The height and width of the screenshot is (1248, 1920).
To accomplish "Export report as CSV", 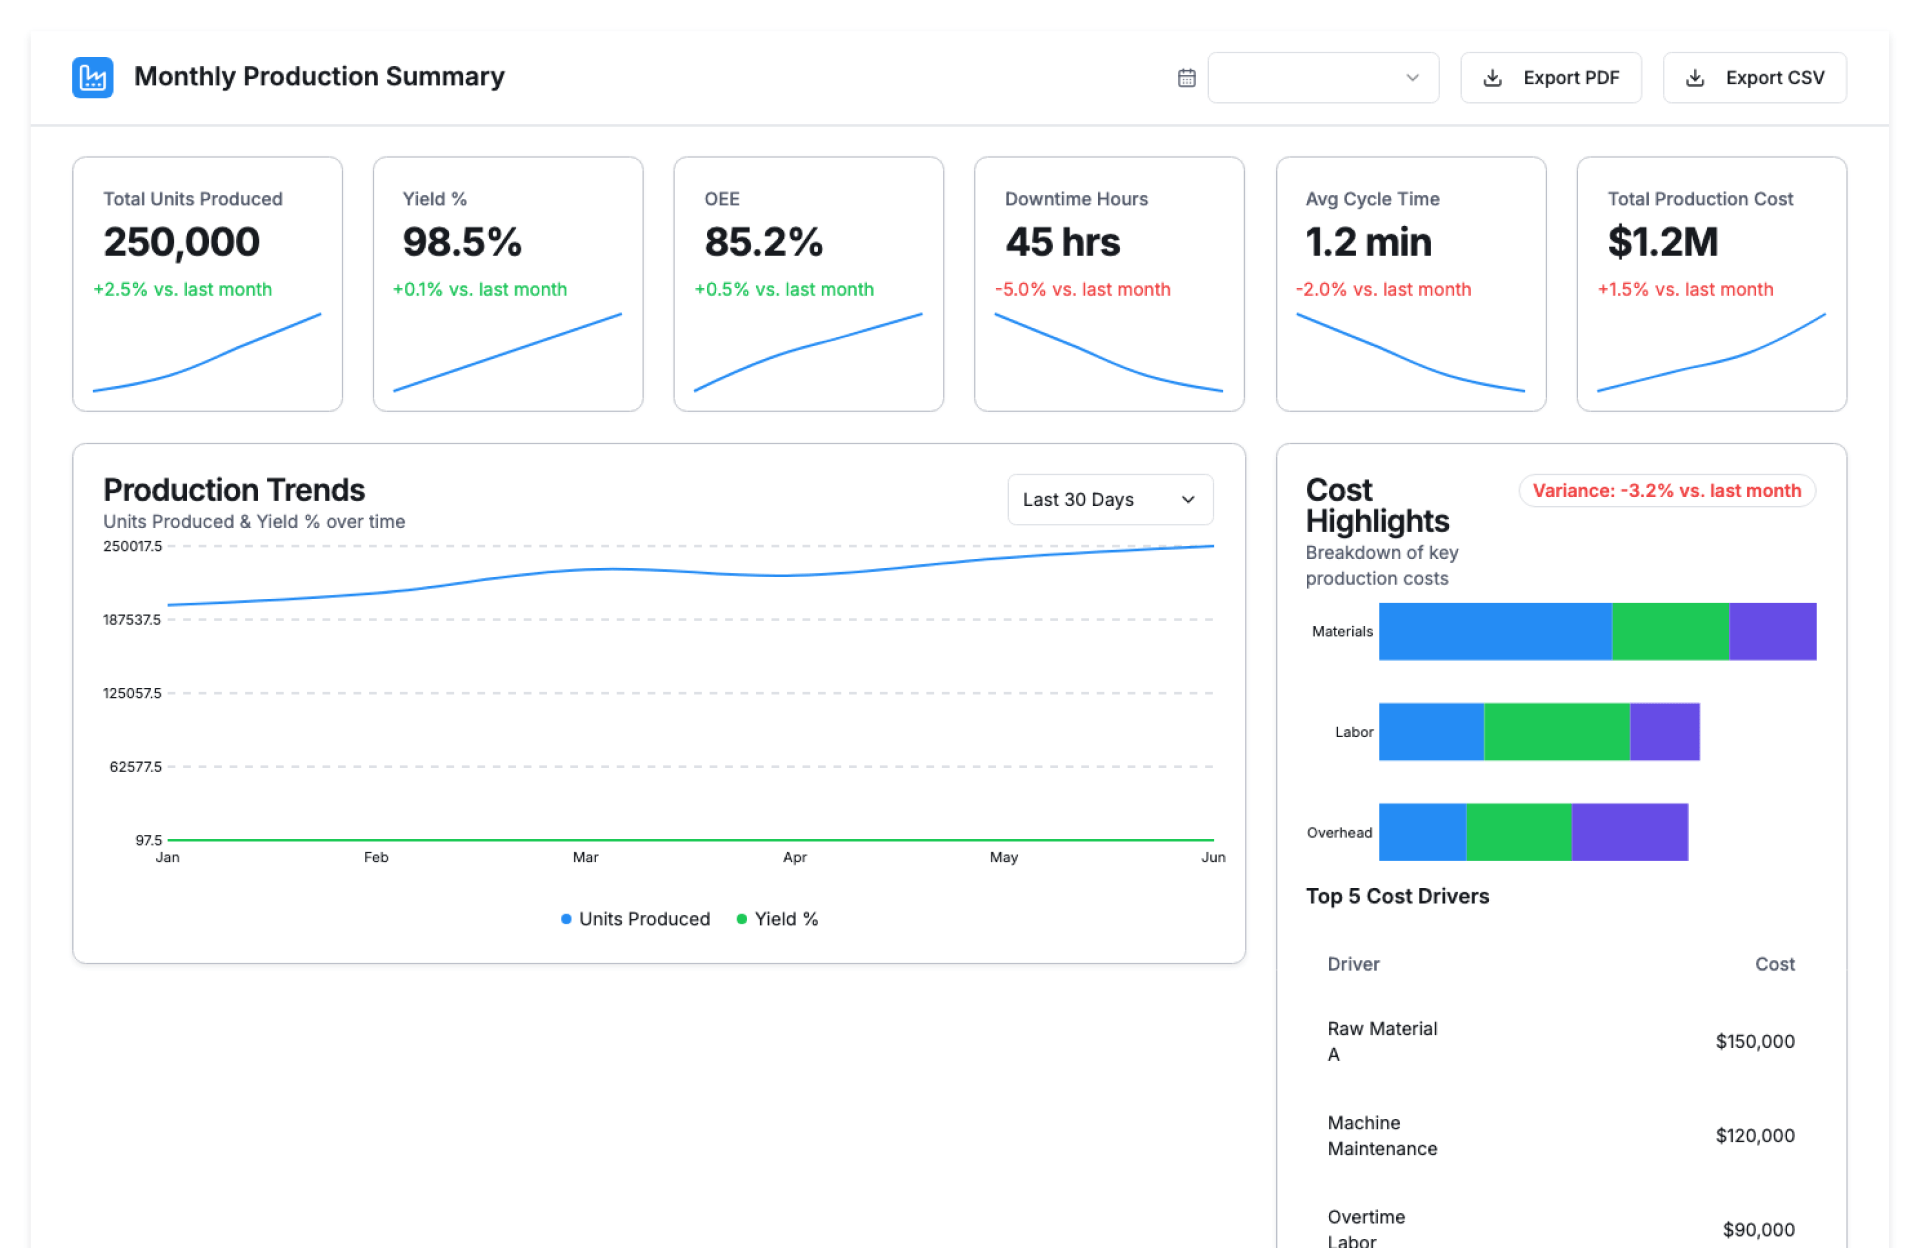I will pos(1754,78).
